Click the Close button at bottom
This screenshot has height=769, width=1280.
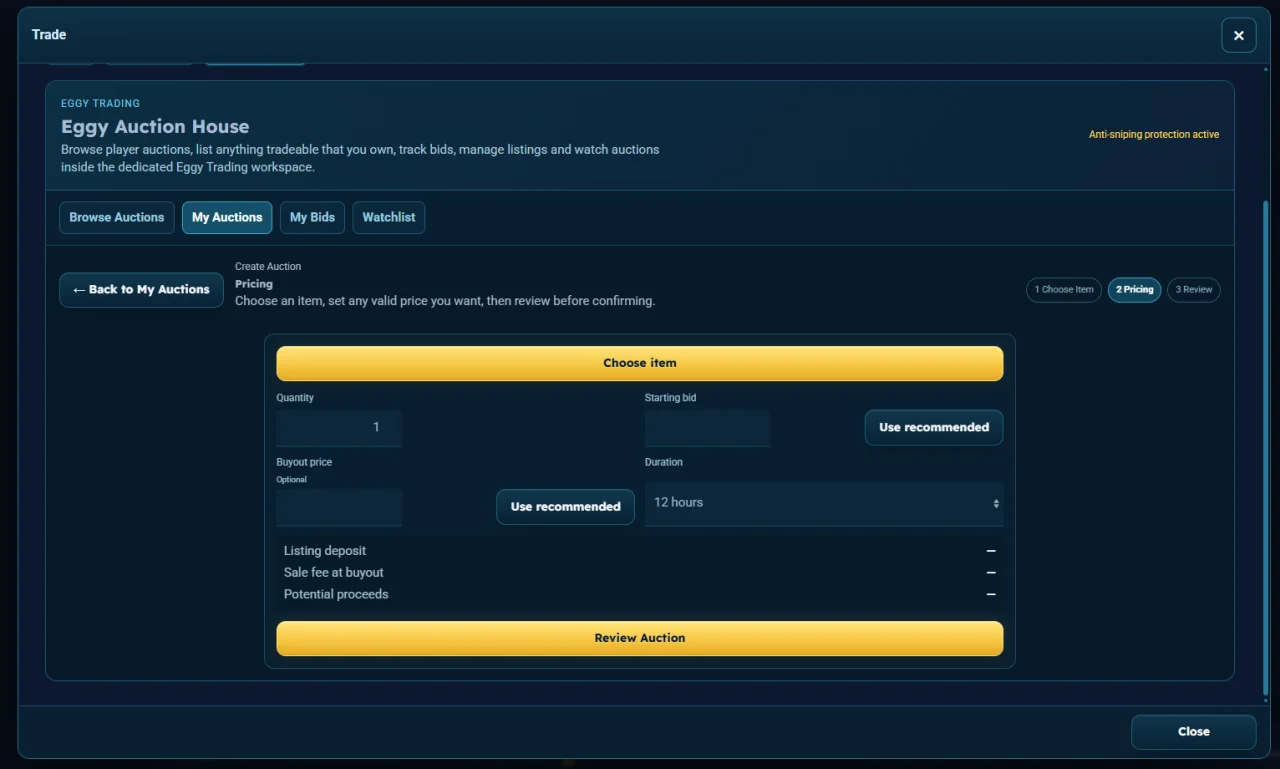coord(1193,732)
